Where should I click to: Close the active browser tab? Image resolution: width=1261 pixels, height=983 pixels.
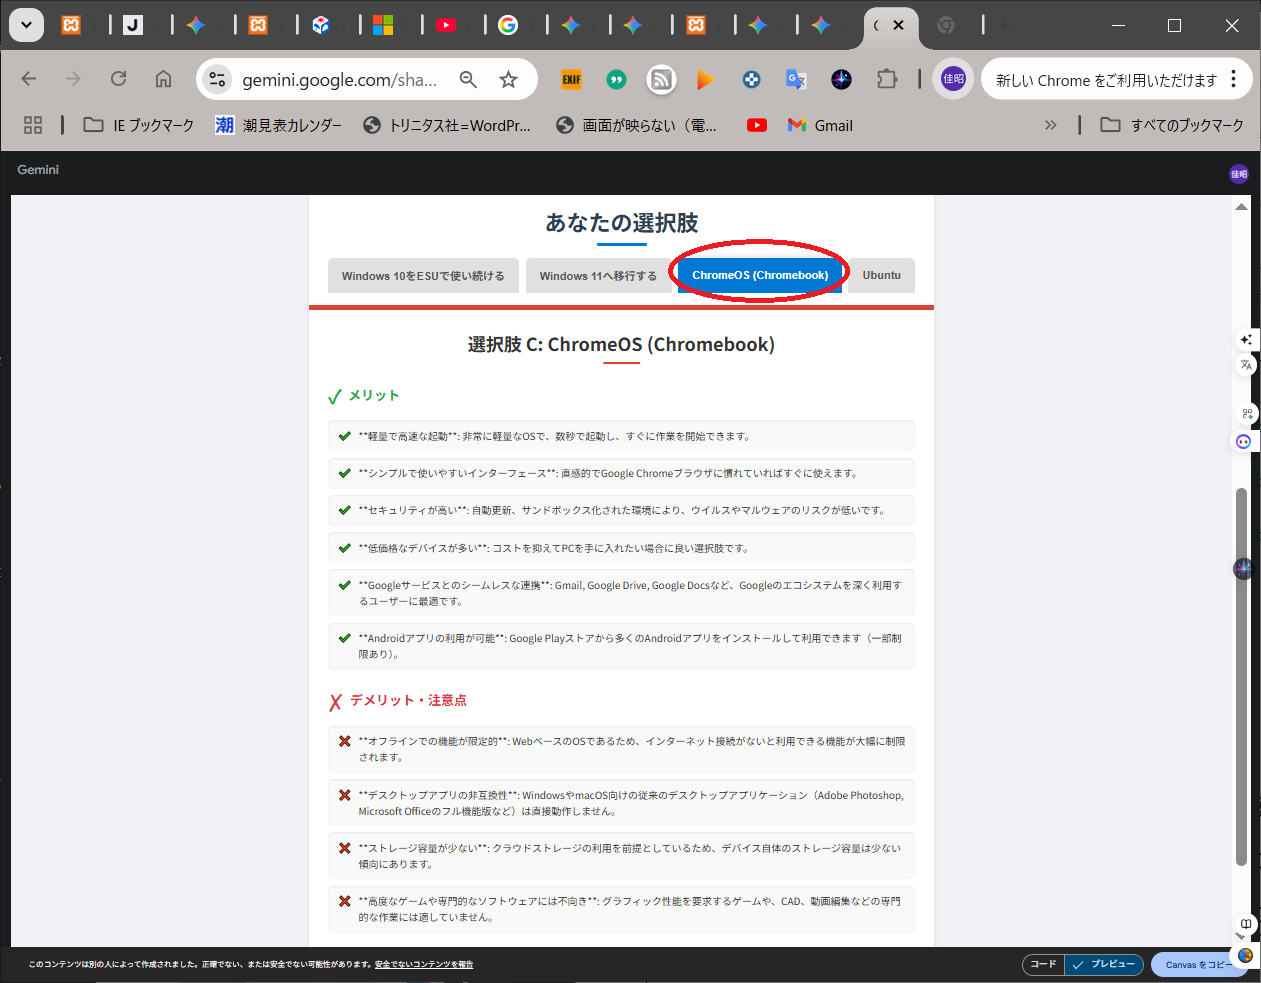click(x=898, y=25)
